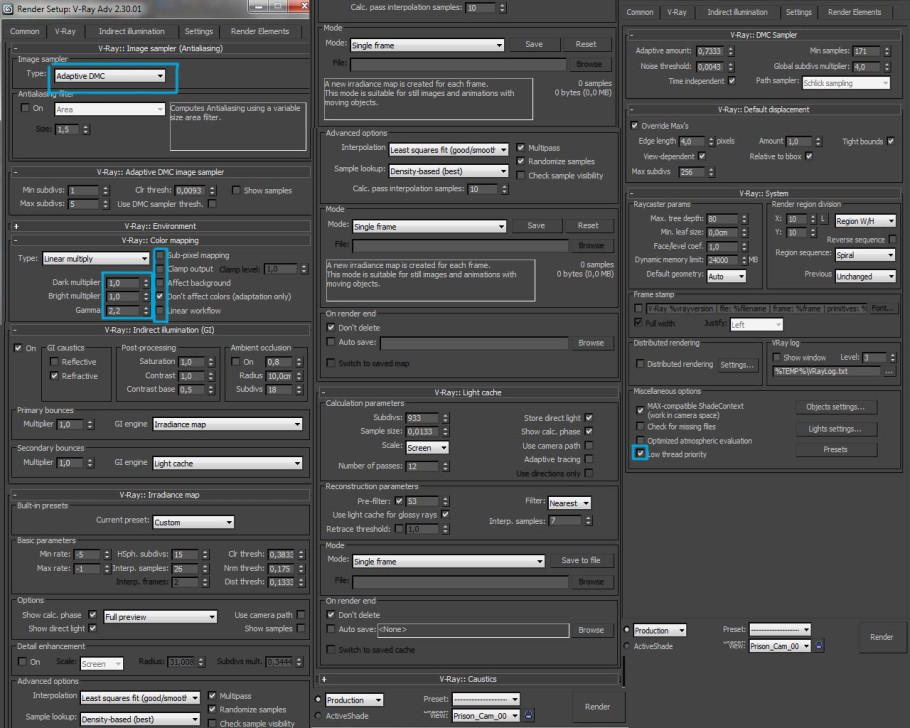This screenshot has height=728, width=910.
Task: Select the Settings tab above the DMC Sampler rollout
Action: coord(799,12)
